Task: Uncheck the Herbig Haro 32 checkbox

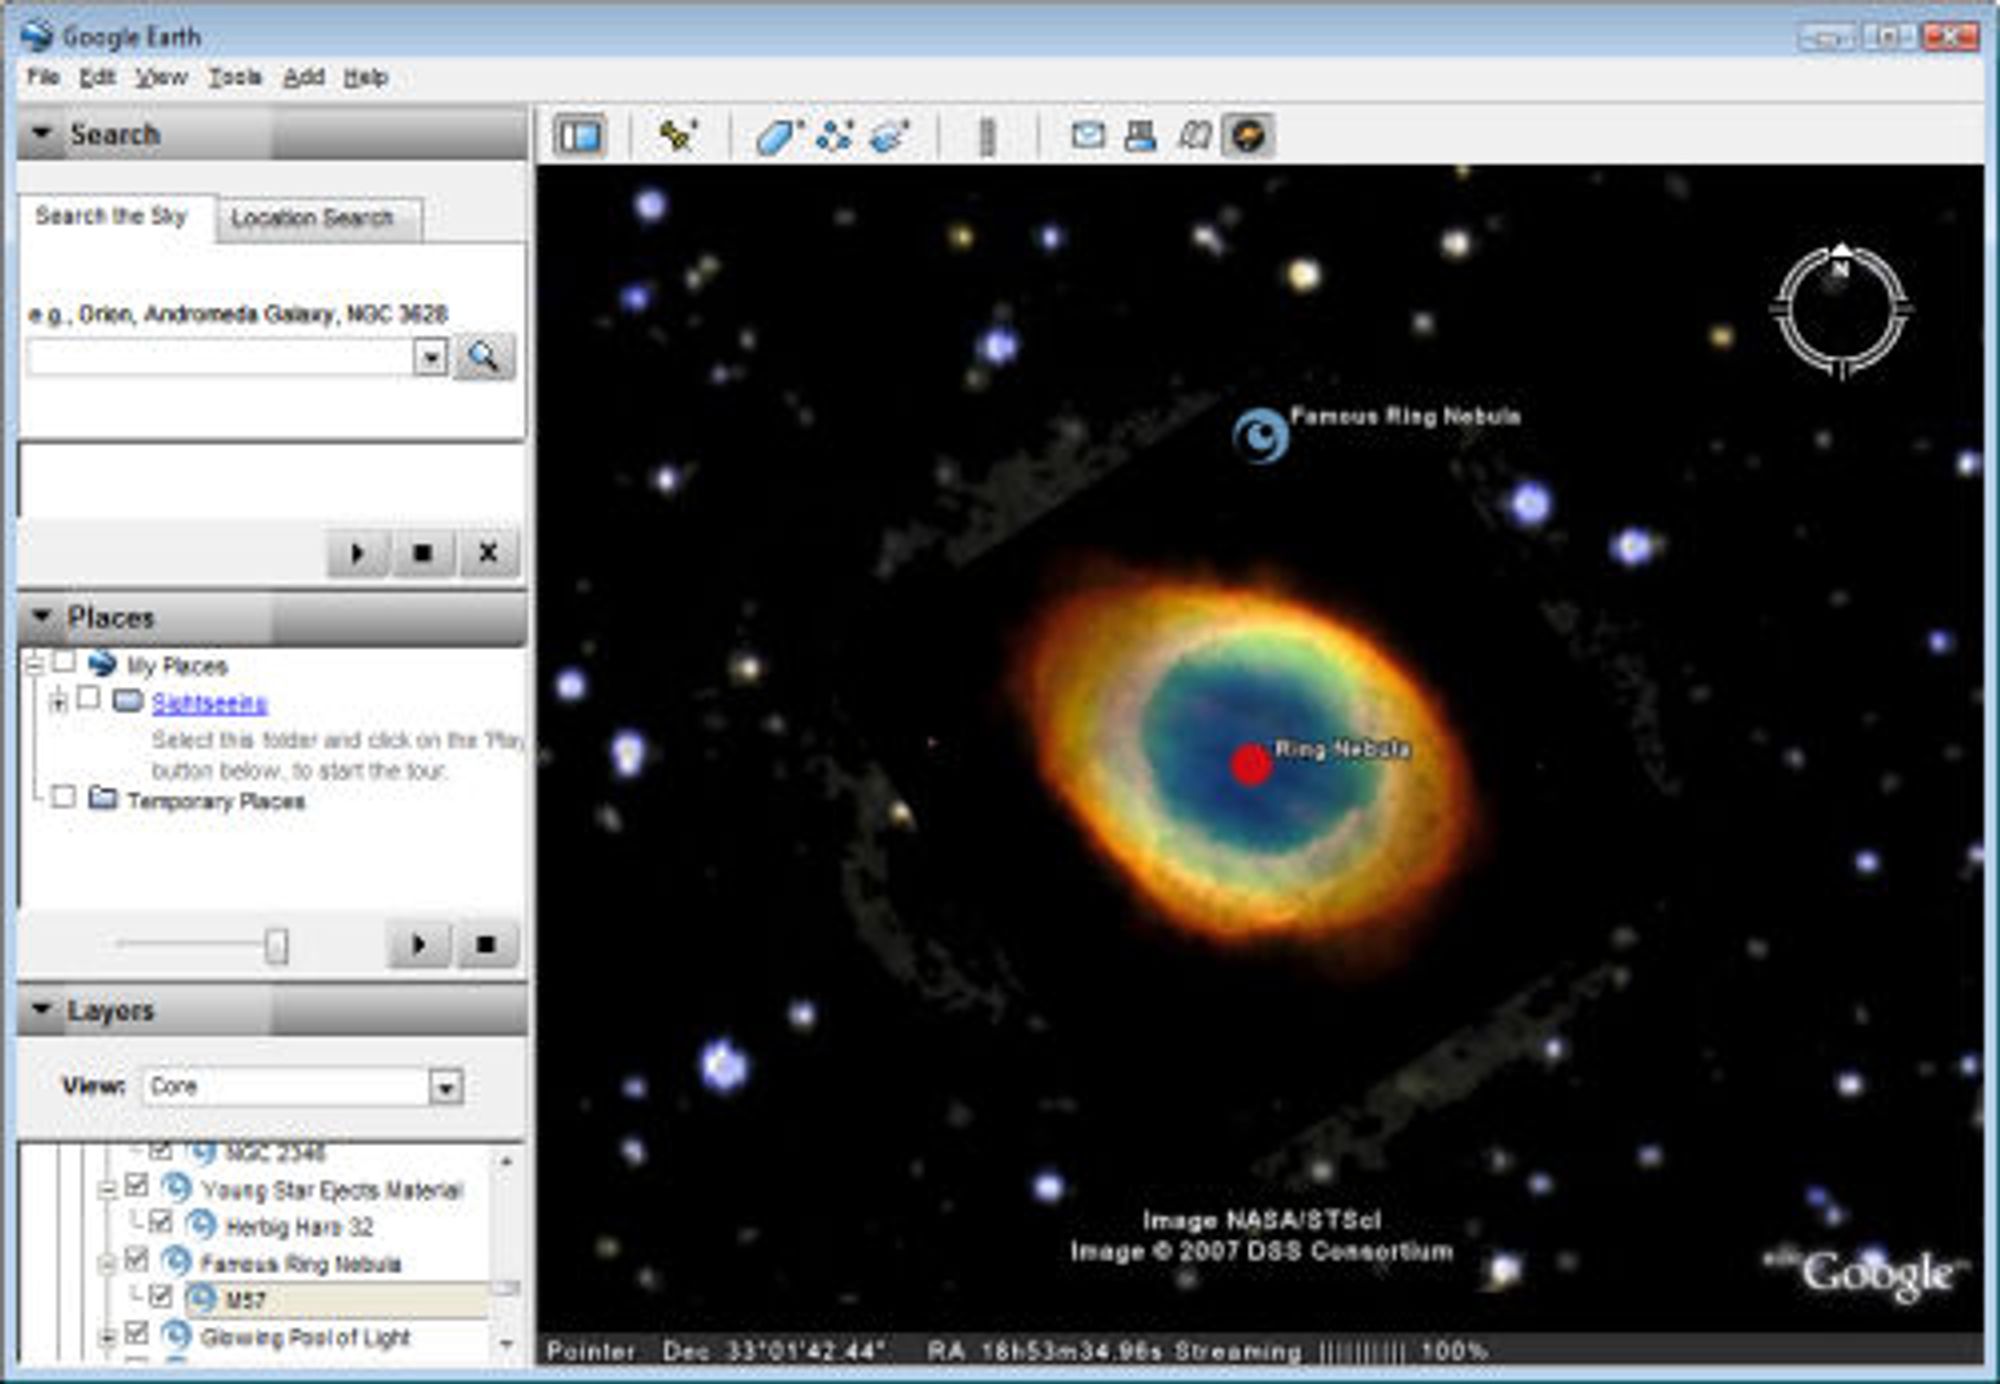Action: (161, 1222)
